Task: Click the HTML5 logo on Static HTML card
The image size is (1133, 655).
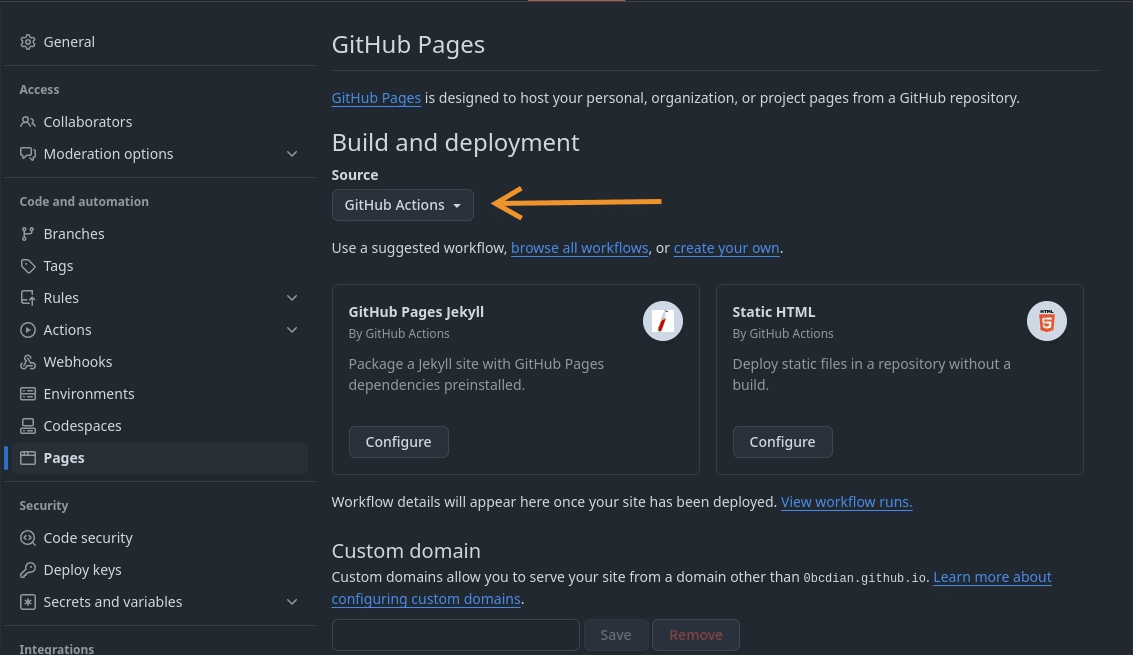Action: pyautogui.click(x=1046, y=321)
